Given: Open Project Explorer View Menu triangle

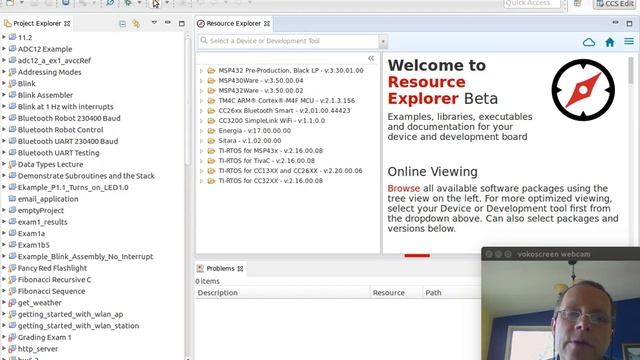Looking at the screenshot, I should tap(154, 23).
